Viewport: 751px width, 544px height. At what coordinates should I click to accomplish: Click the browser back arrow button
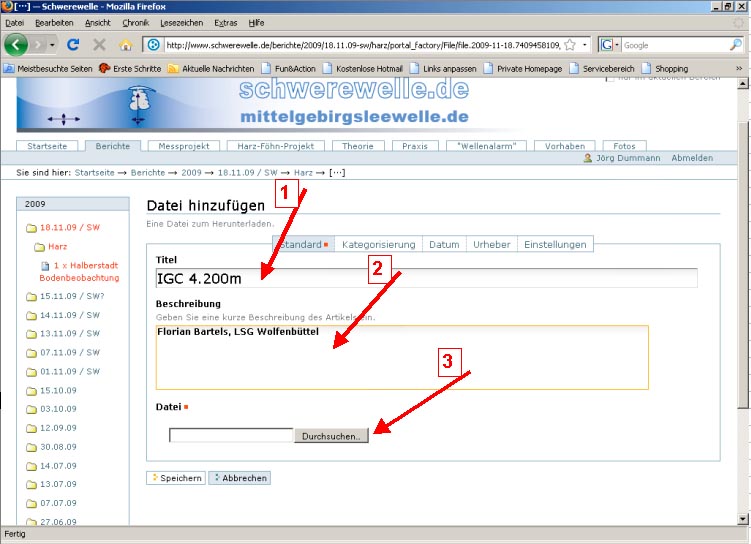[x=16, y=45]
